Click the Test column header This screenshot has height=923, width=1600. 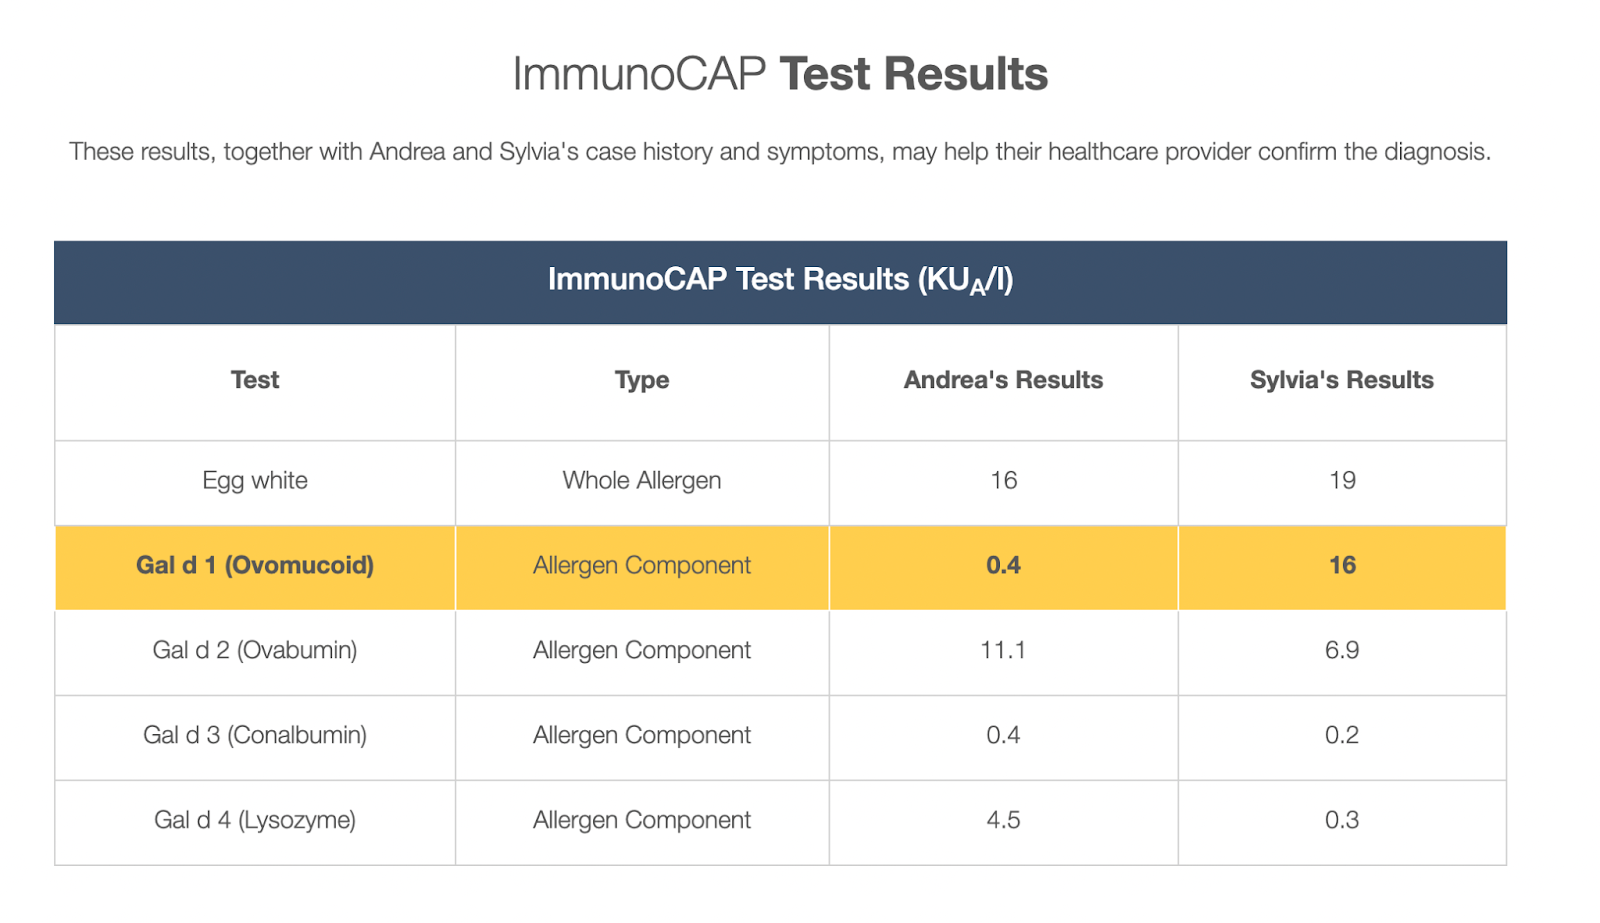pyautogui.click(x=255, y=380)
